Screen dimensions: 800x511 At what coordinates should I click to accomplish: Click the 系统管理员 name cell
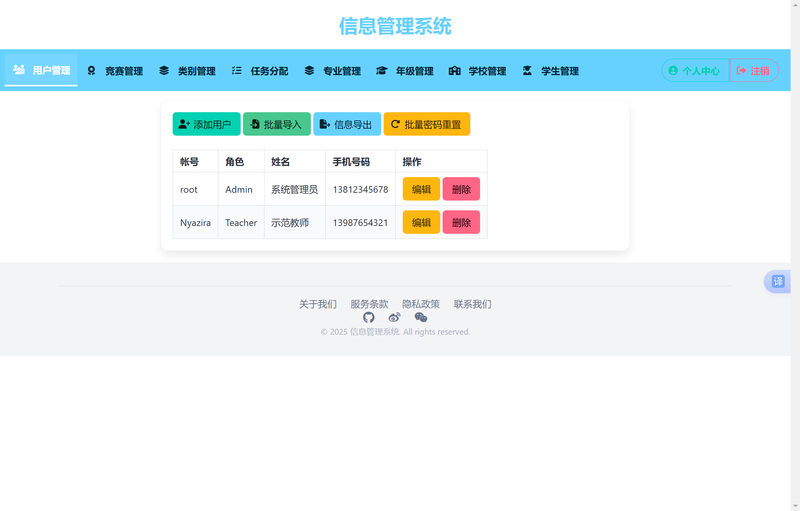[295, 189]
